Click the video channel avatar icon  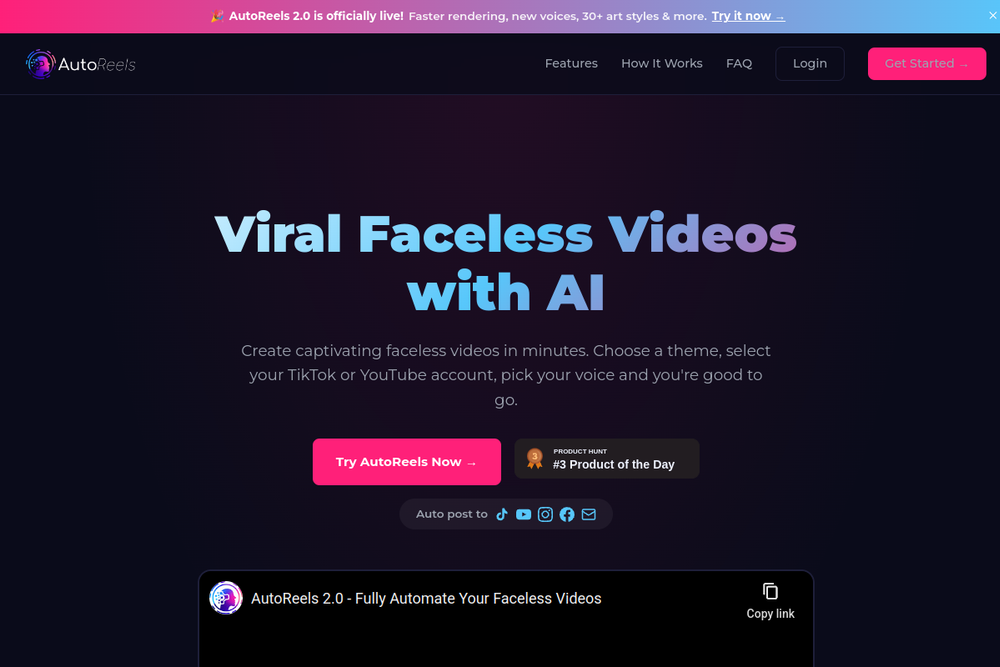pyautogui.click(x=226, y=598)
